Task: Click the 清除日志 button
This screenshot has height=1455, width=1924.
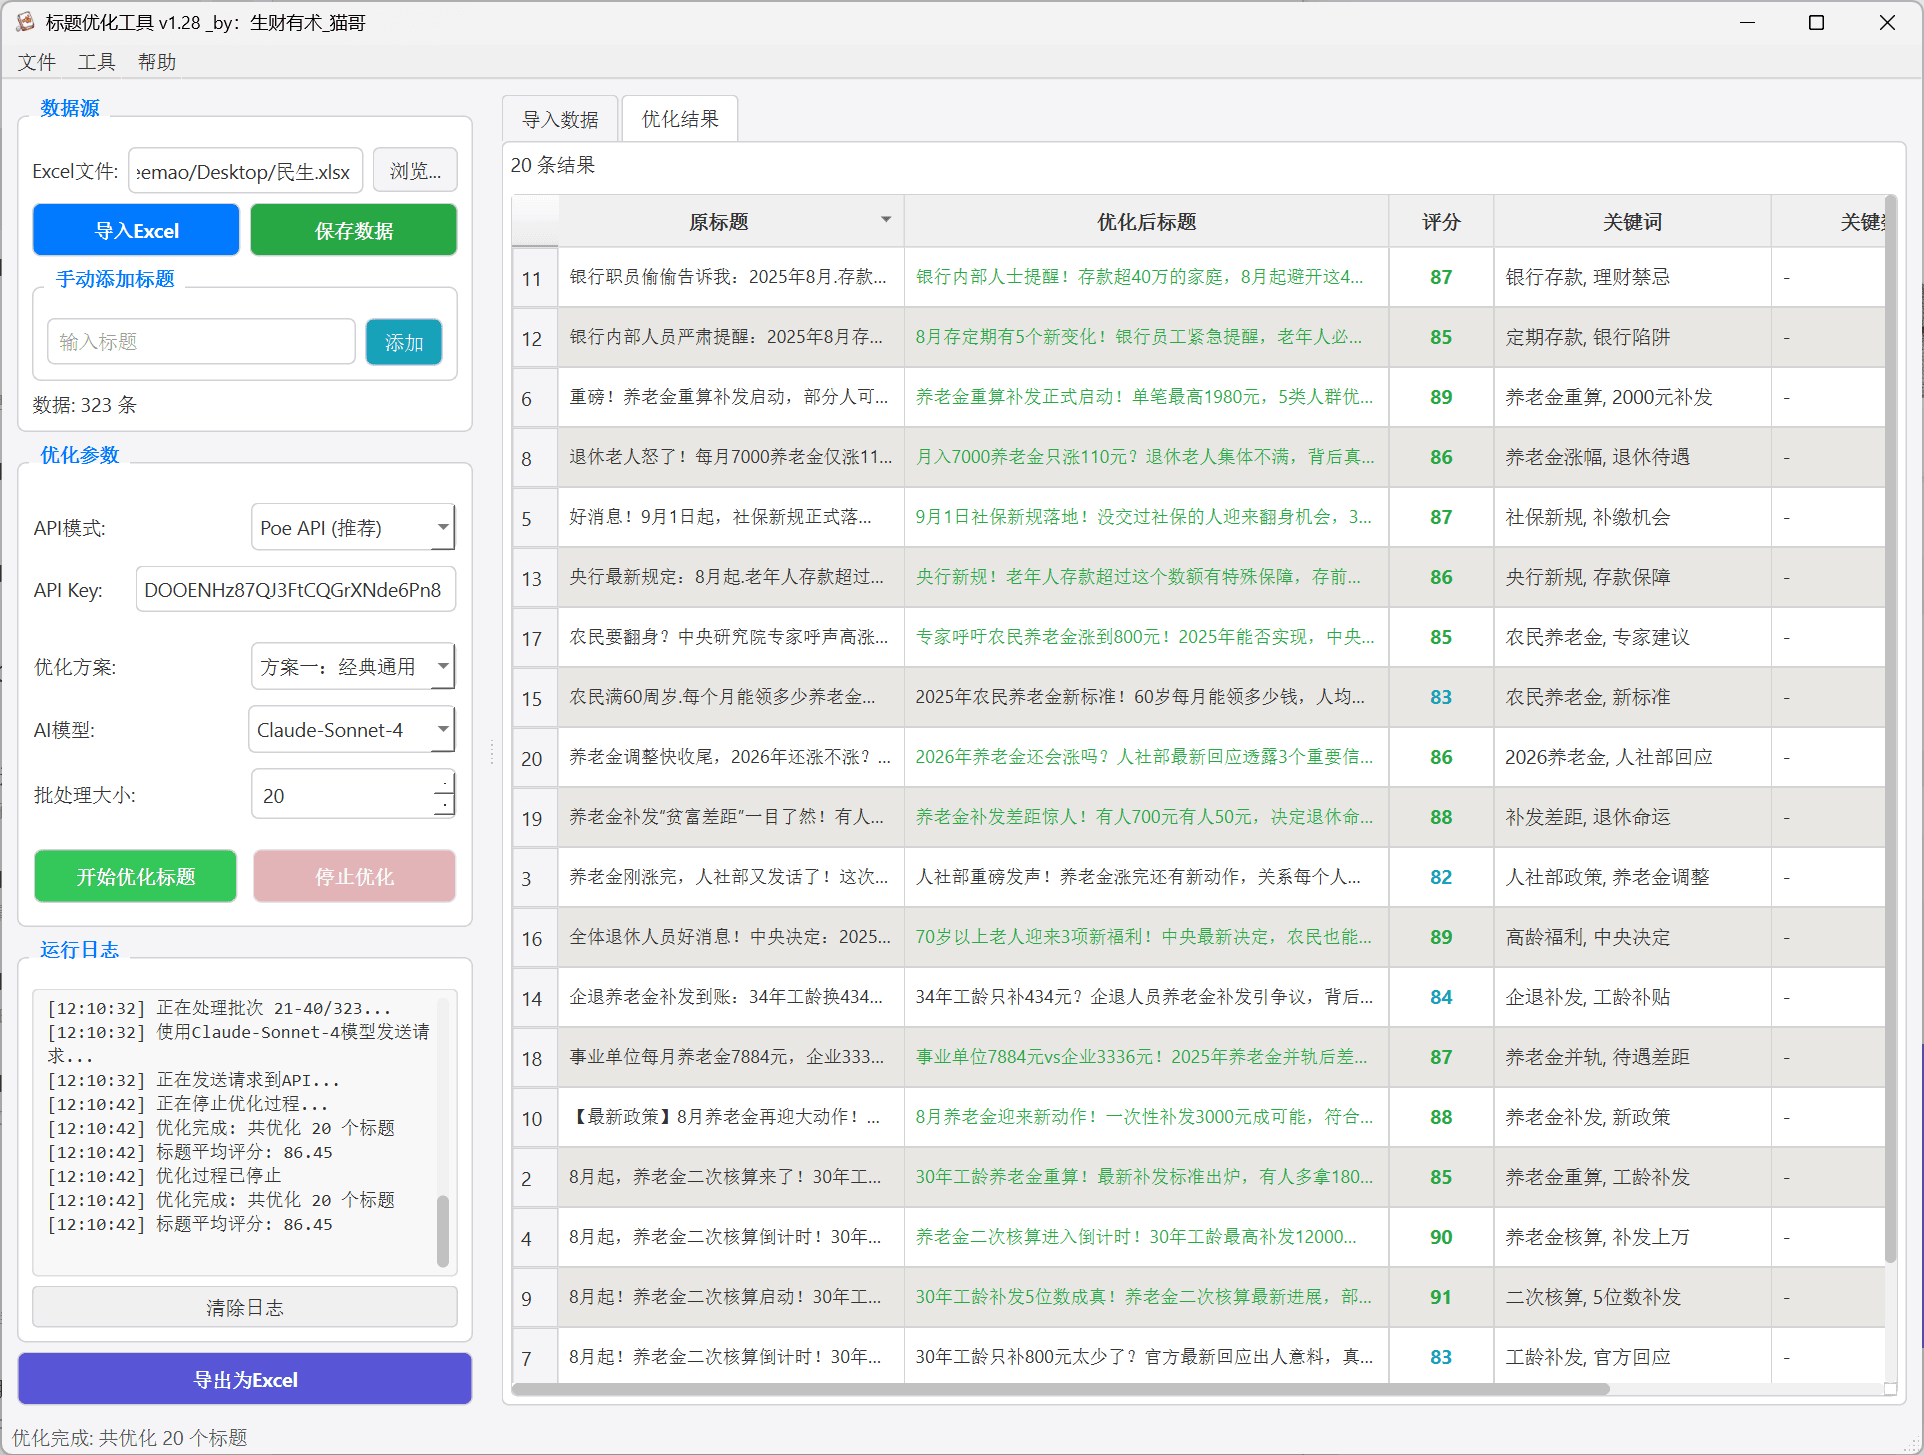Action: (x=245, y=1308)
